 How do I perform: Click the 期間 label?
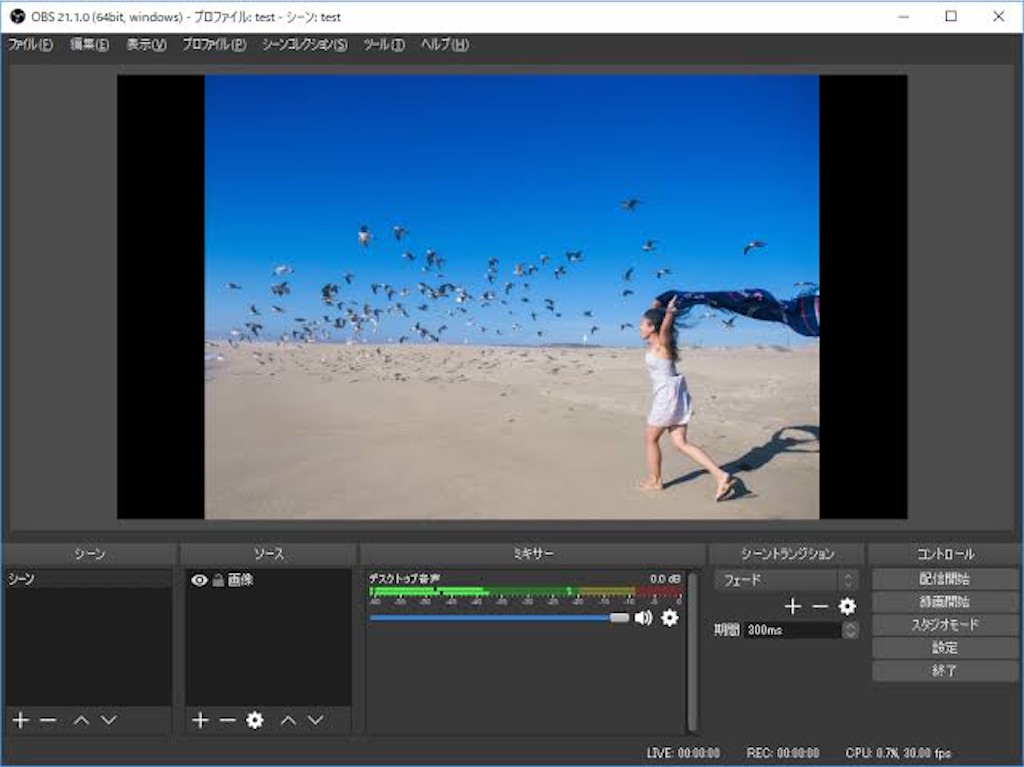coord(726,630)
